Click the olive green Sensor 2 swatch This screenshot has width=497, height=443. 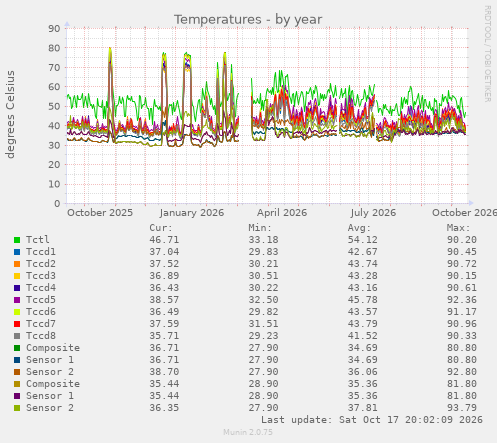(x=17, y=408)
